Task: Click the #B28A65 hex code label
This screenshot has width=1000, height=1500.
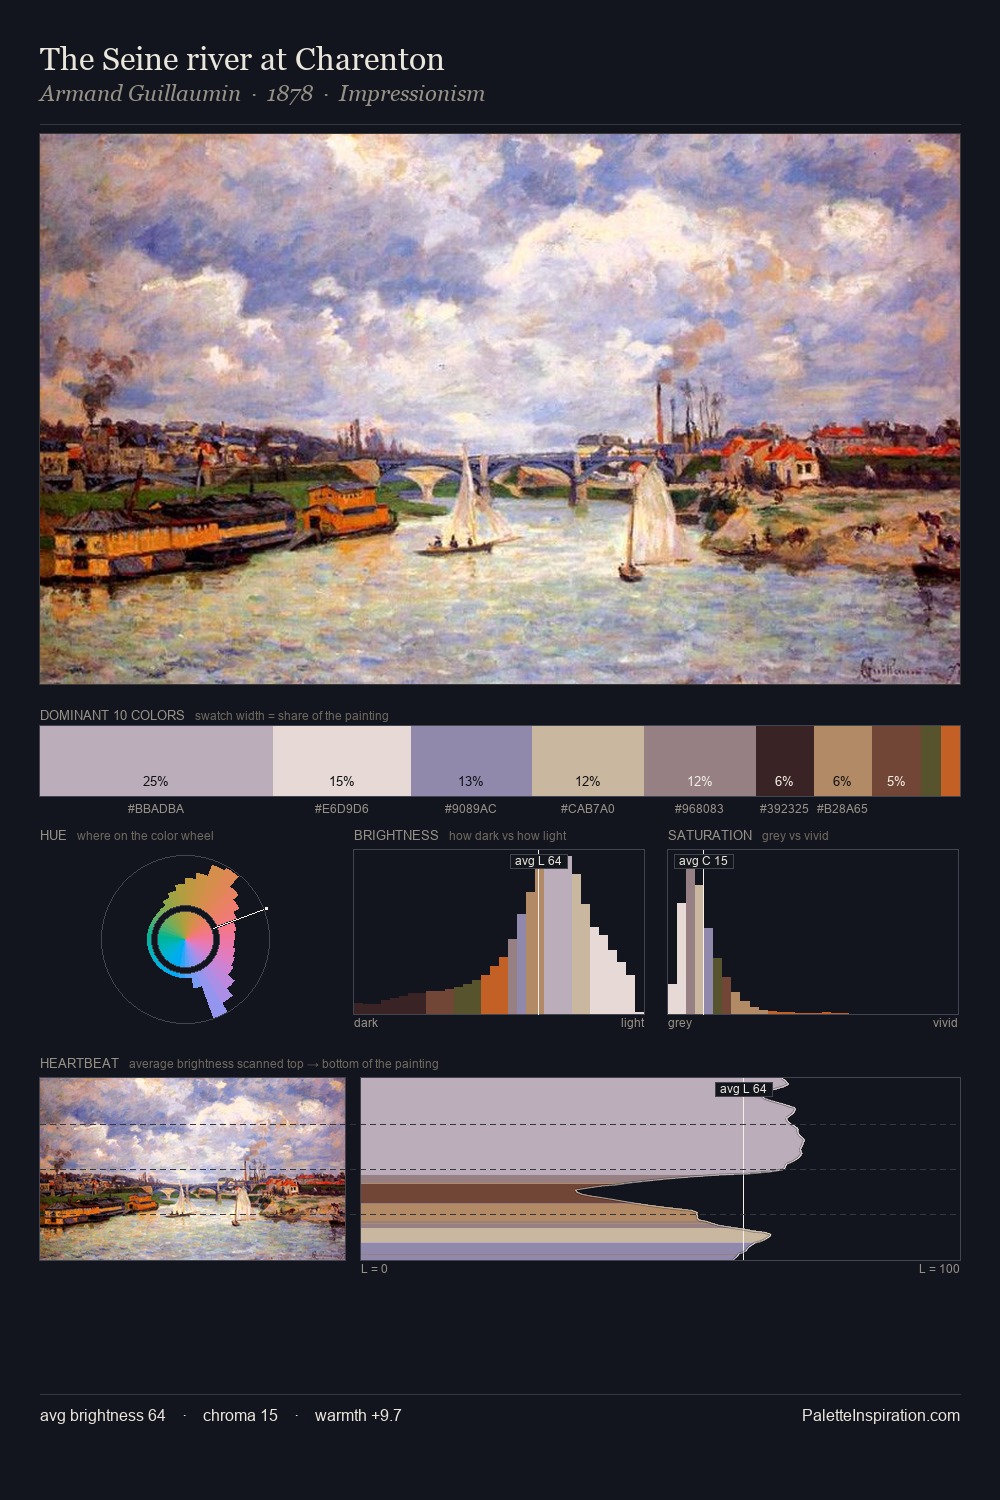Action: 842,809
